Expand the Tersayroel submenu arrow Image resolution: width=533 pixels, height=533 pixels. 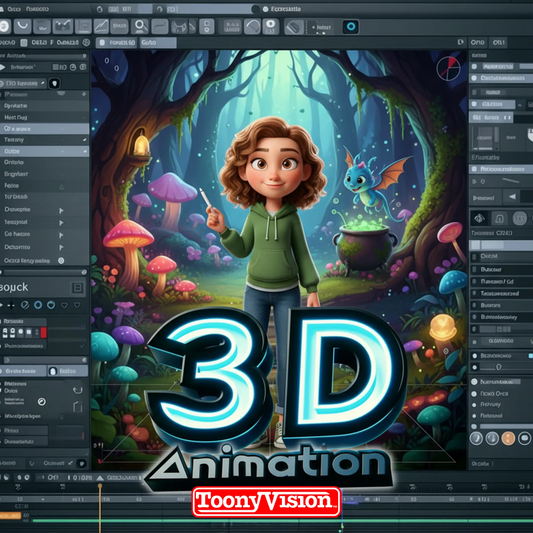[x=61, y=223]
